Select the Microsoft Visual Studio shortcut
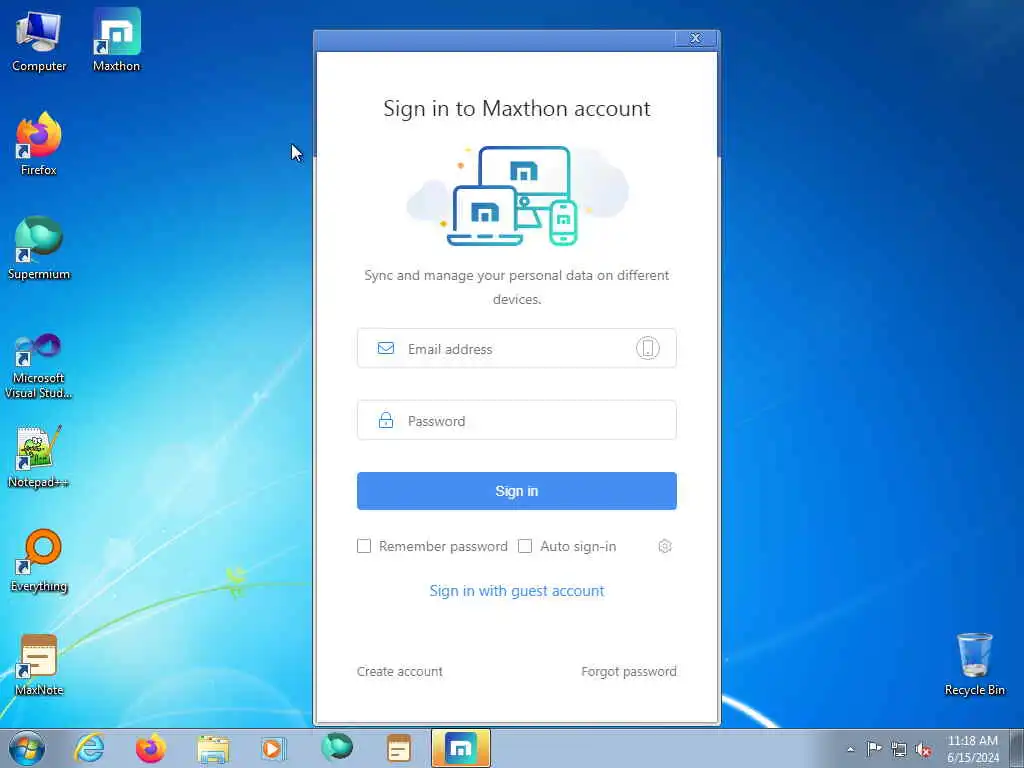 point(39,366)
